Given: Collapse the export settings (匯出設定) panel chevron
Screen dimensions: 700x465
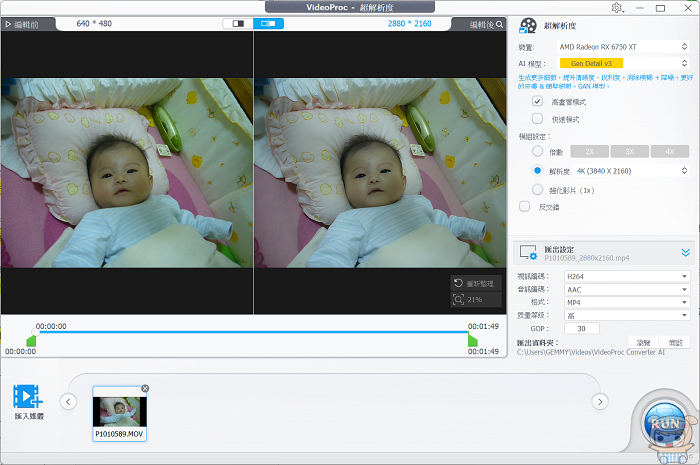Looking at the screenshot, I should coord(686,254).
